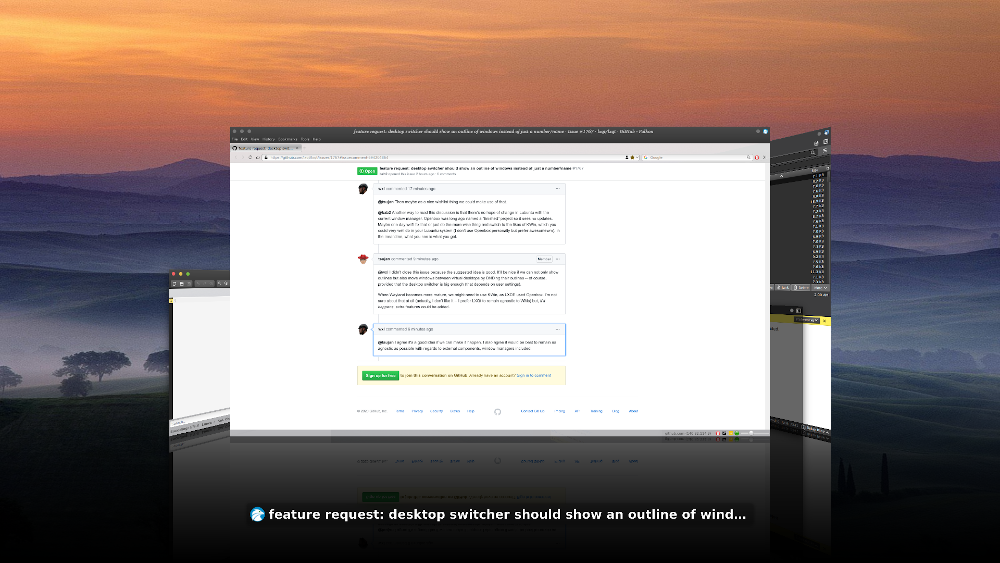Click the red extension icon in browser toolbar
The height and width of the screenshot is (563, 1000).
coord(757,157)
